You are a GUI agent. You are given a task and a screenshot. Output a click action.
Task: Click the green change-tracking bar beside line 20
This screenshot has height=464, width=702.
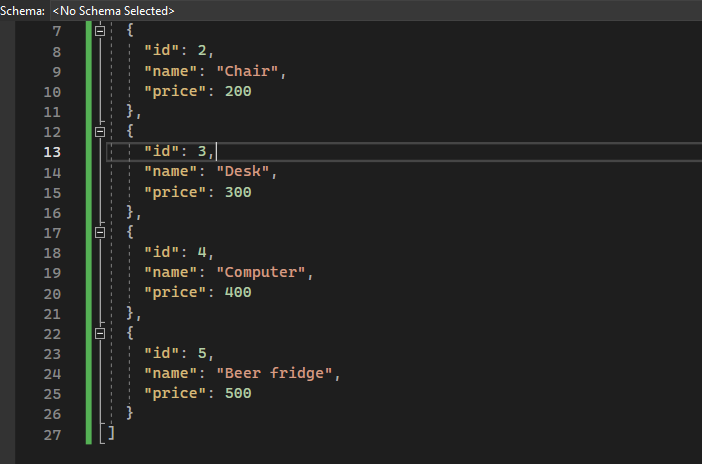[x=89, y=293]
